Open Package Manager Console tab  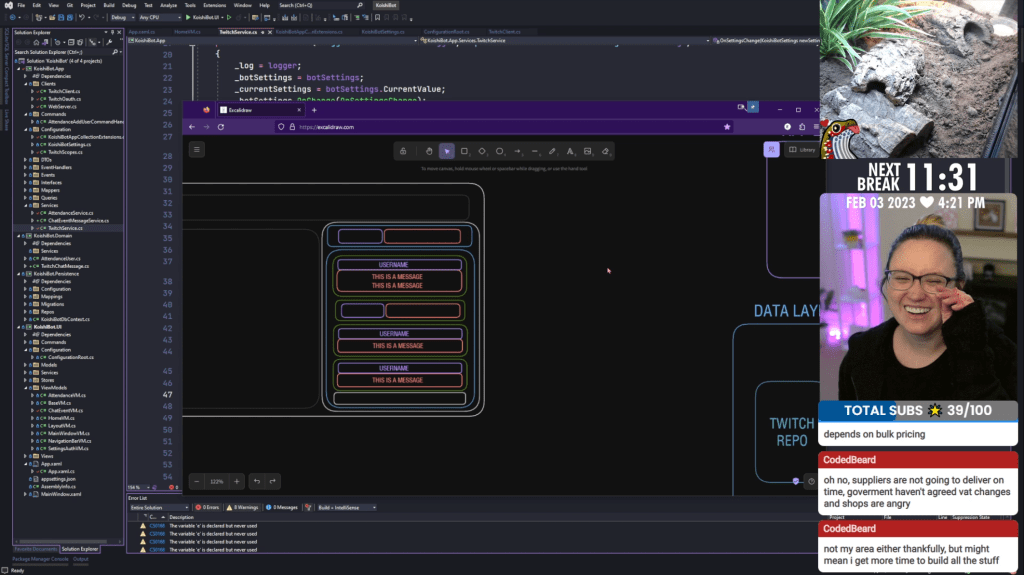[40, 559]
